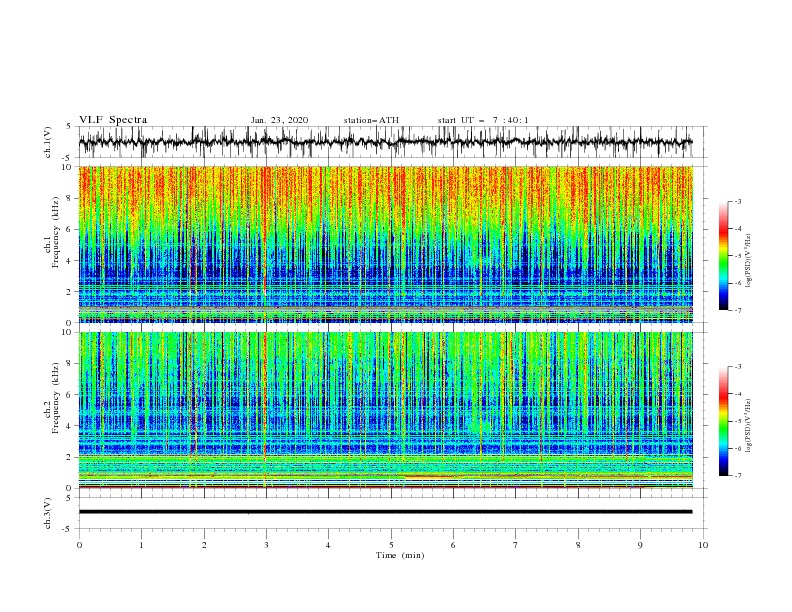Click the "VLF Spectra" plot title
Image resolution: width=792 pixels, height=612 pixels.
(113, 120)
